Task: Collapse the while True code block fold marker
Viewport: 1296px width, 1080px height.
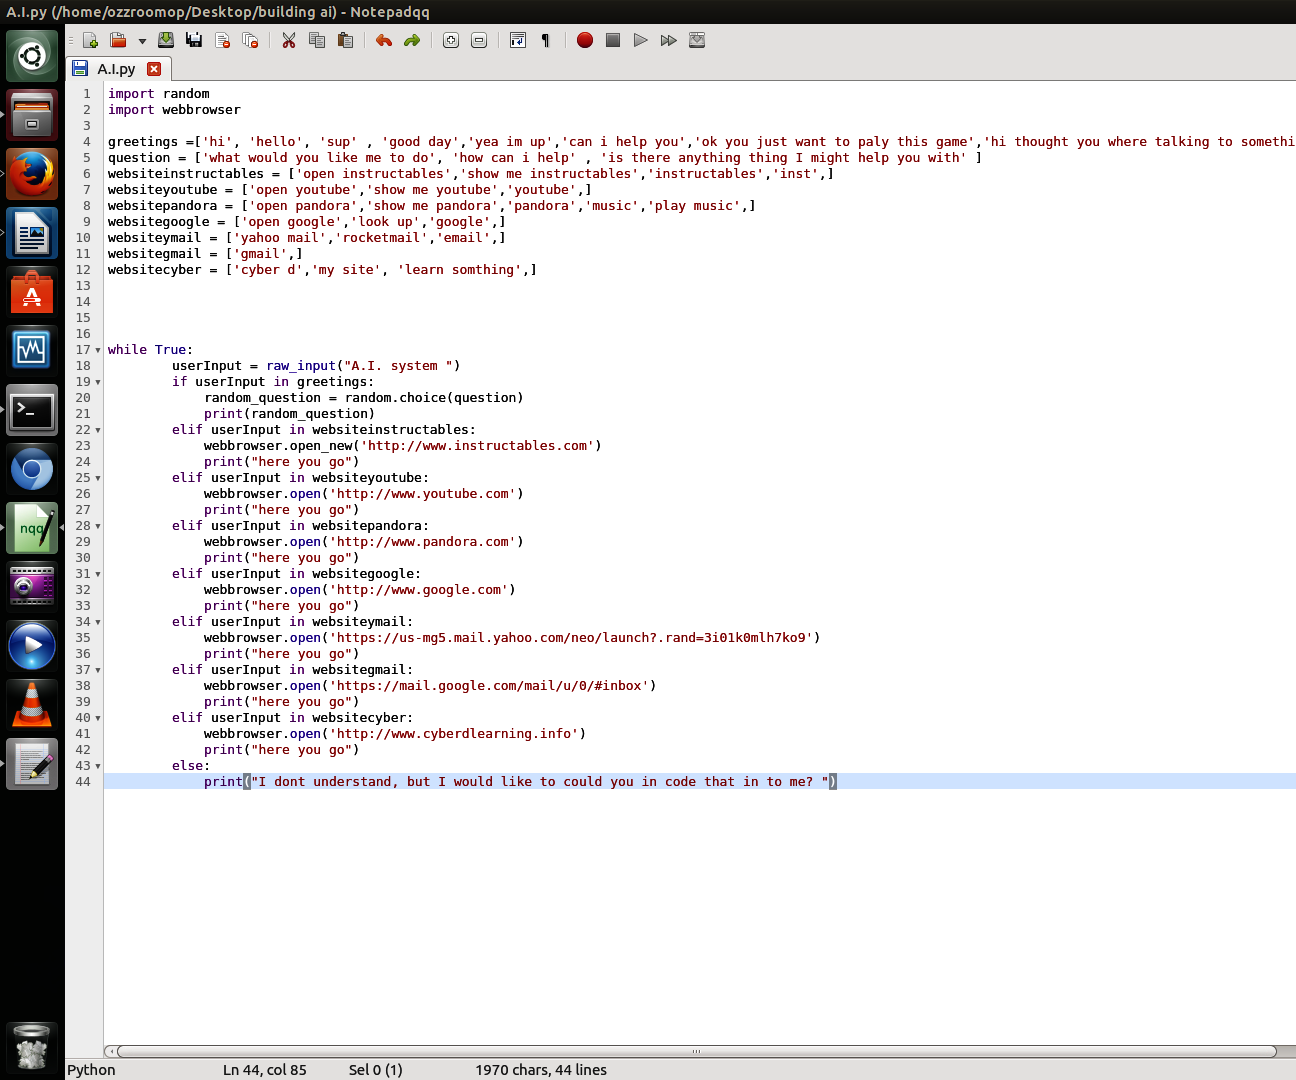Action: [96, 349]
